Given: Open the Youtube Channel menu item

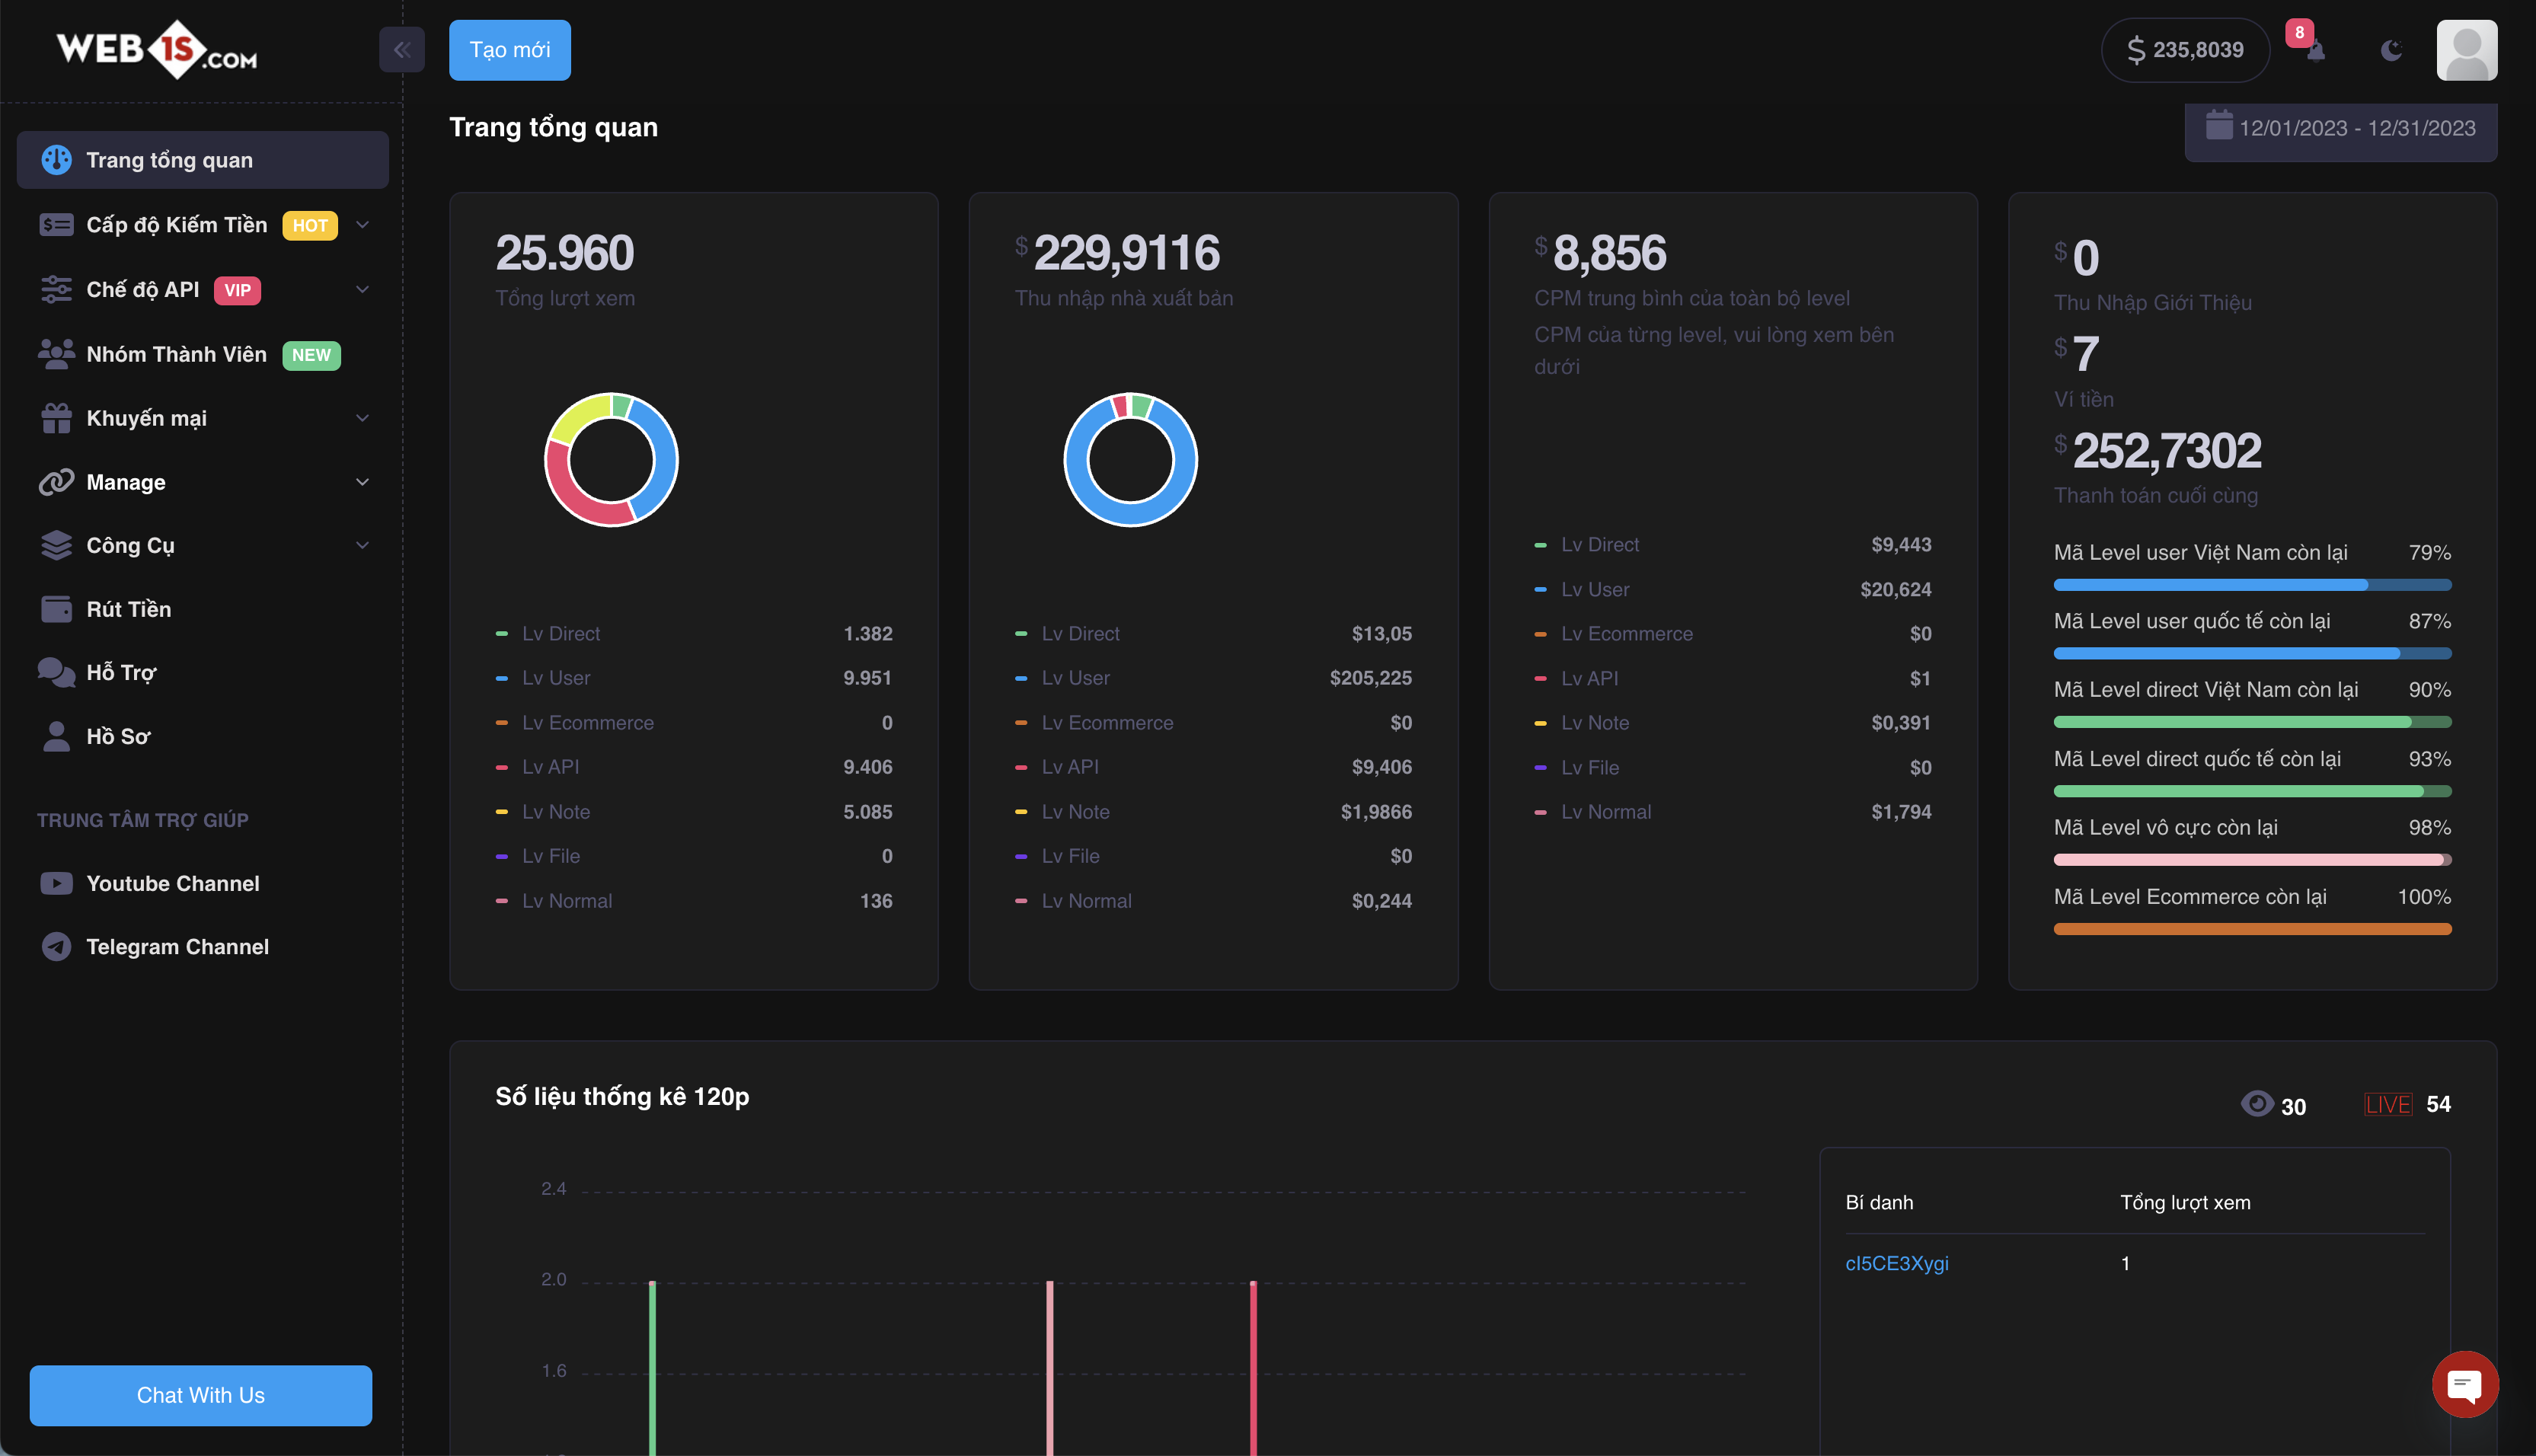Looking at the screenshot, I should tap(203, 883).
